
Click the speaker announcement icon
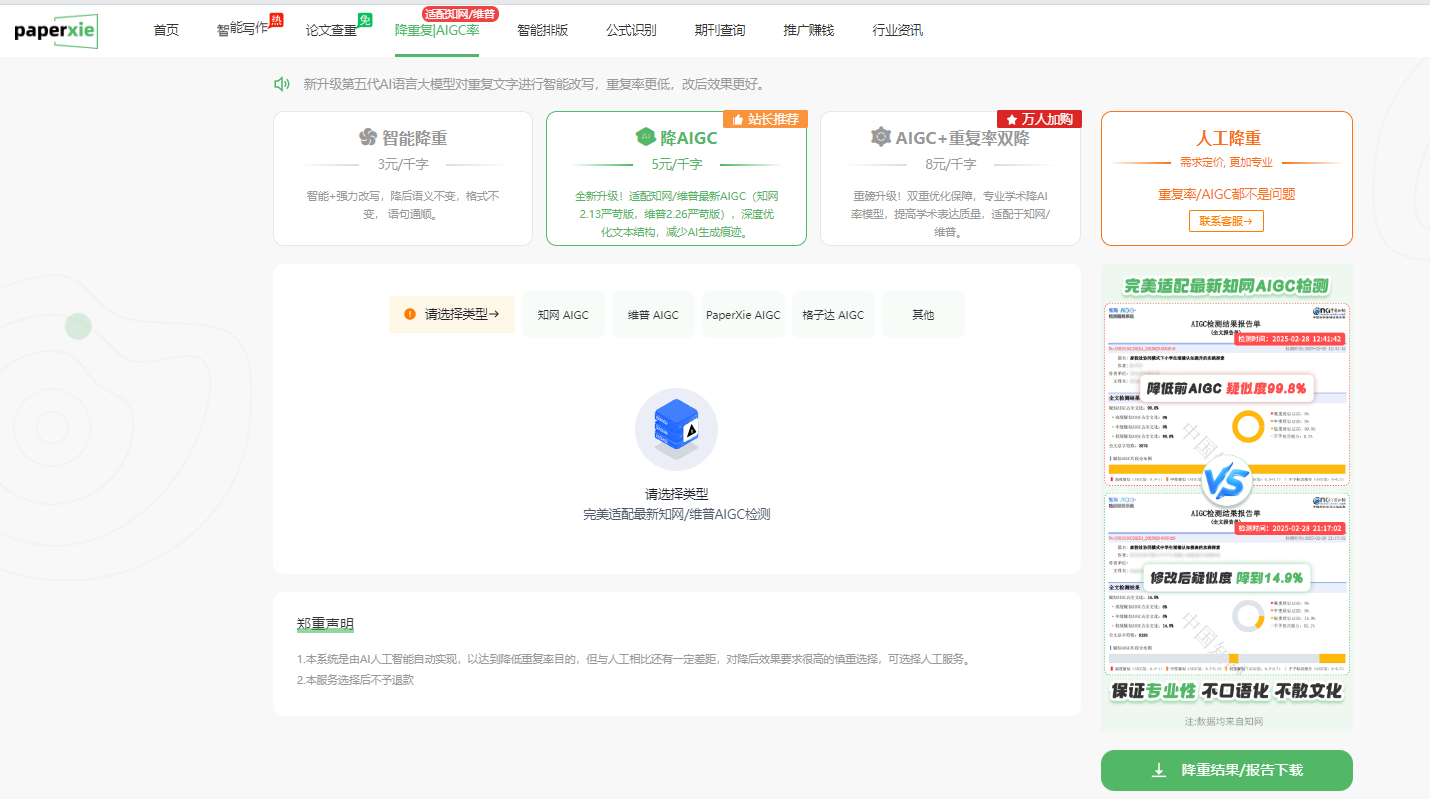pyautogui.click(x=282, y=84)
